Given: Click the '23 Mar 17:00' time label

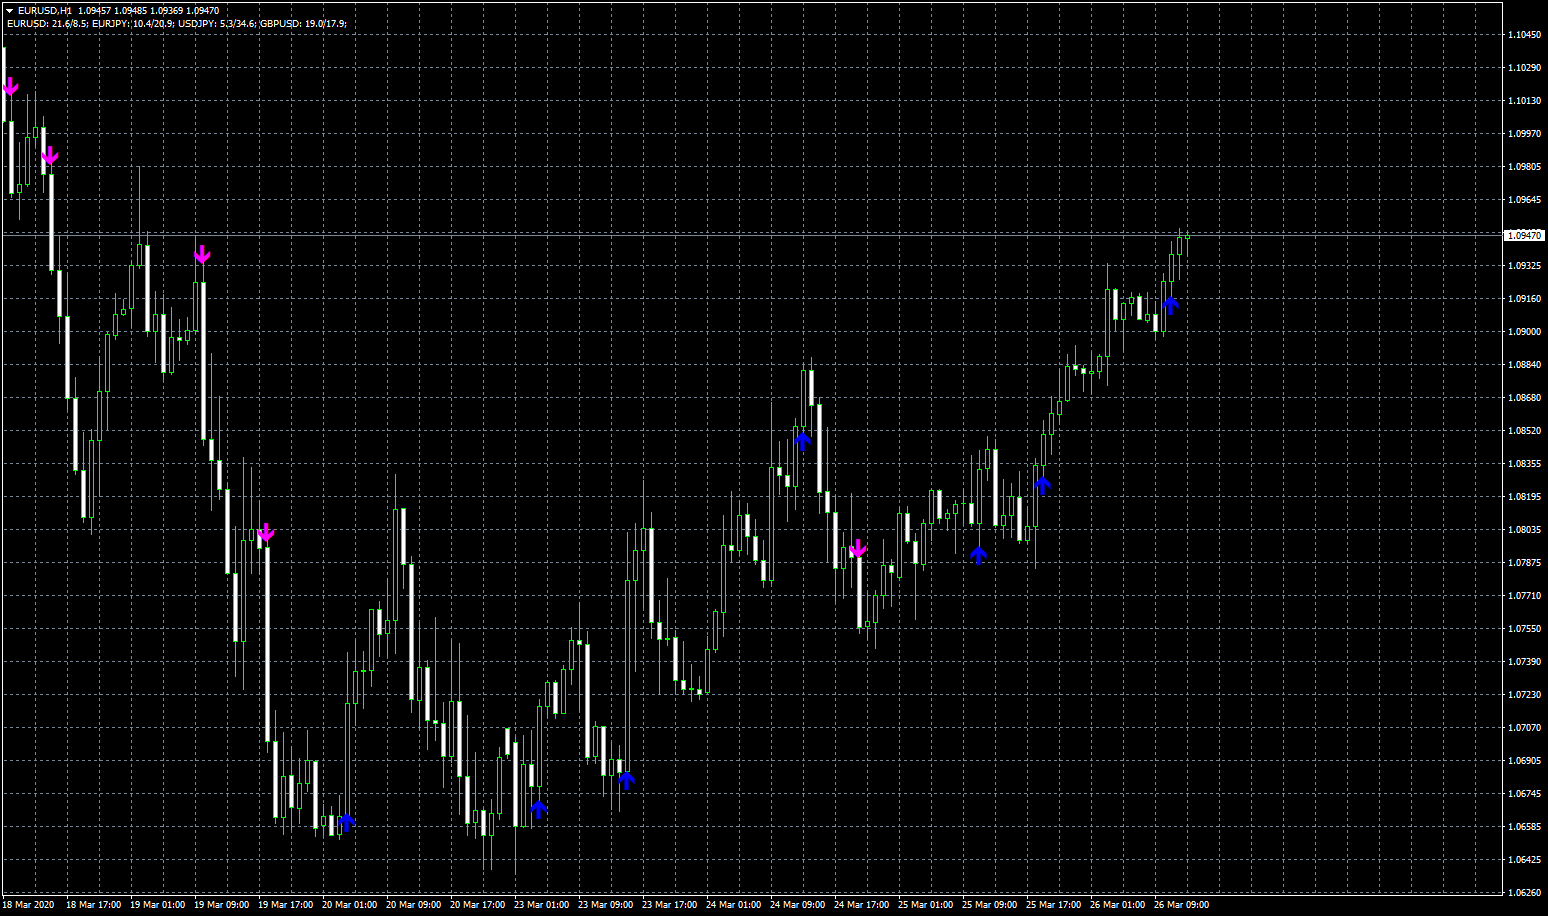Looking at the screenshot, I should tap(669, 905).
